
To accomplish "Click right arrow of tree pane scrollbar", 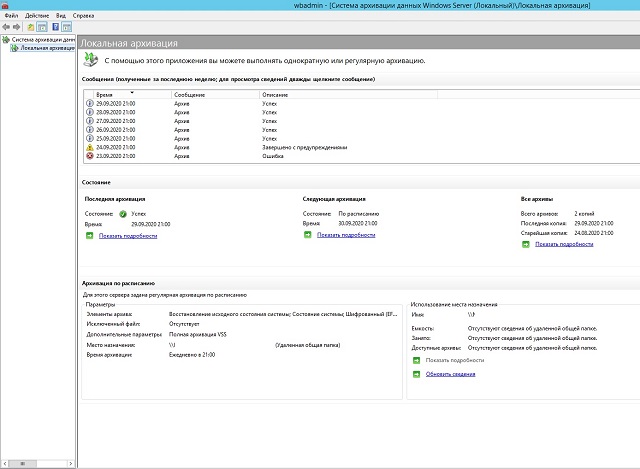I will pyautogui.click(x=71, y=464).
